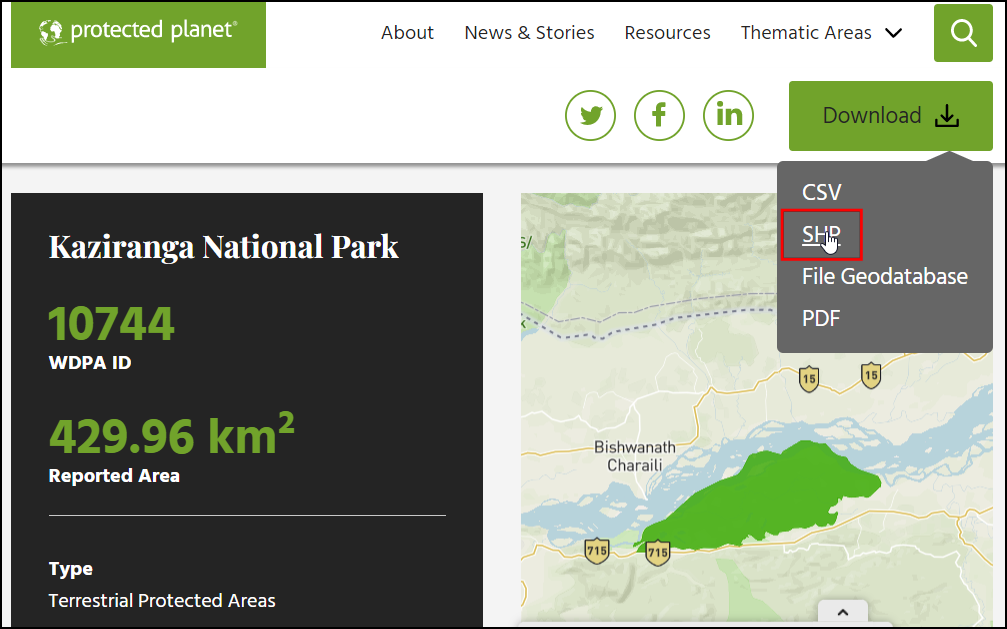Click the 429.96 km² reported area value
Image resolution: width=1007 pixels, height=629 pixels.
click(171, 434)
